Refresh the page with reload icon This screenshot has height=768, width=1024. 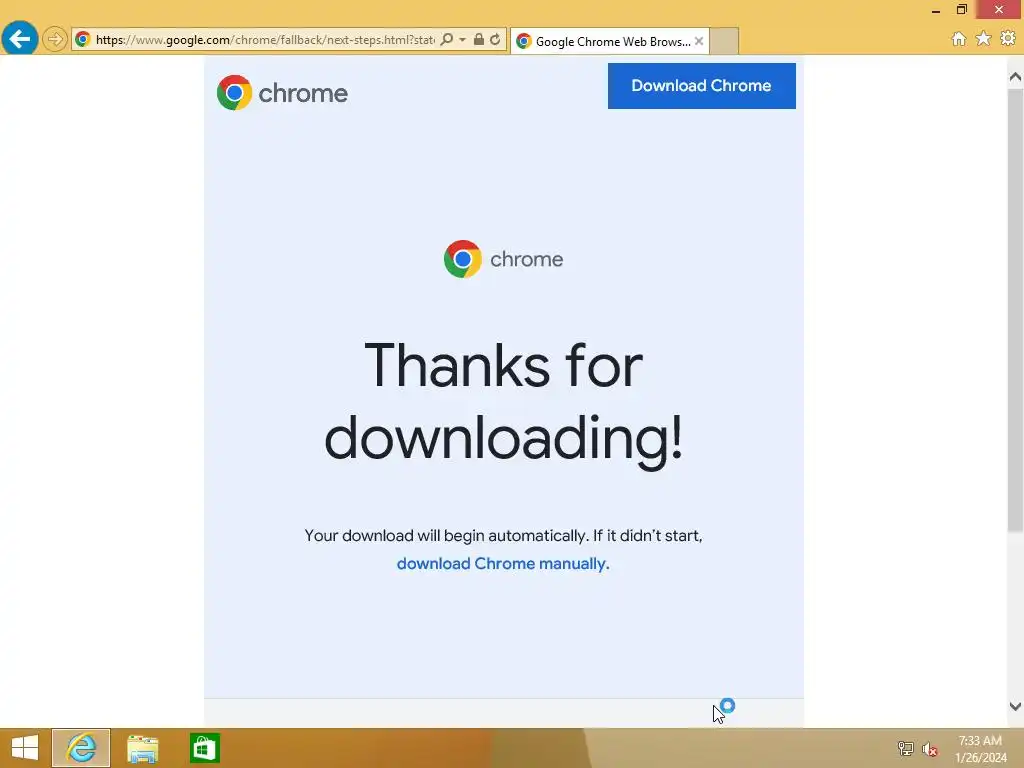(496, 40)
